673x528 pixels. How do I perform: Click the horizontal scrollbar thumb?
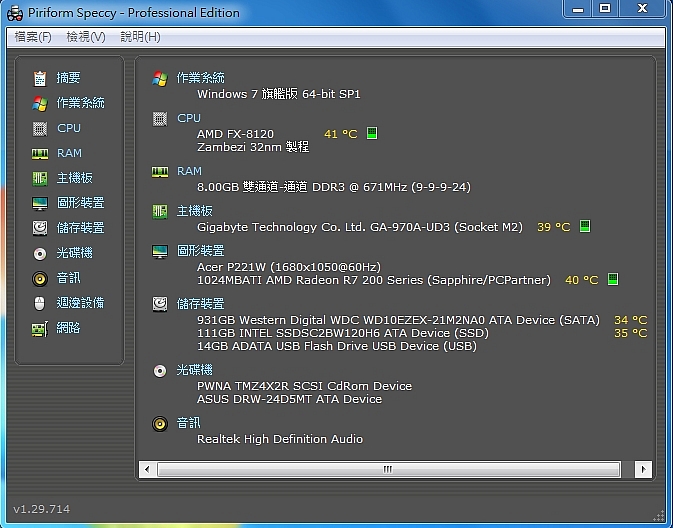click(388, 469)
